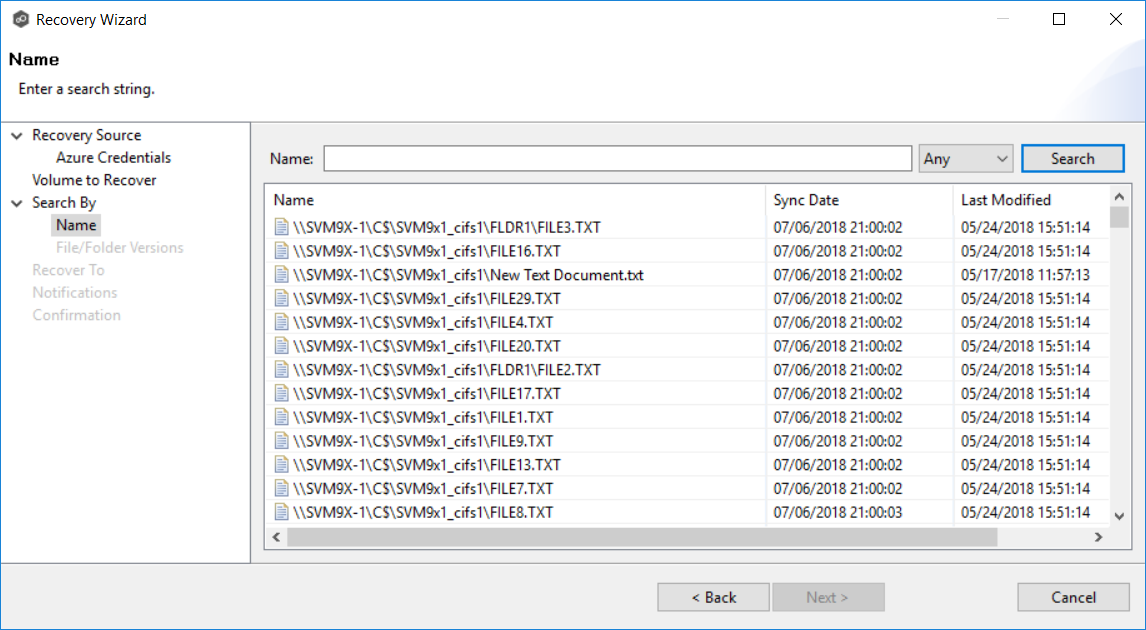Click the file icon next to FILE20.TXT

281,346
